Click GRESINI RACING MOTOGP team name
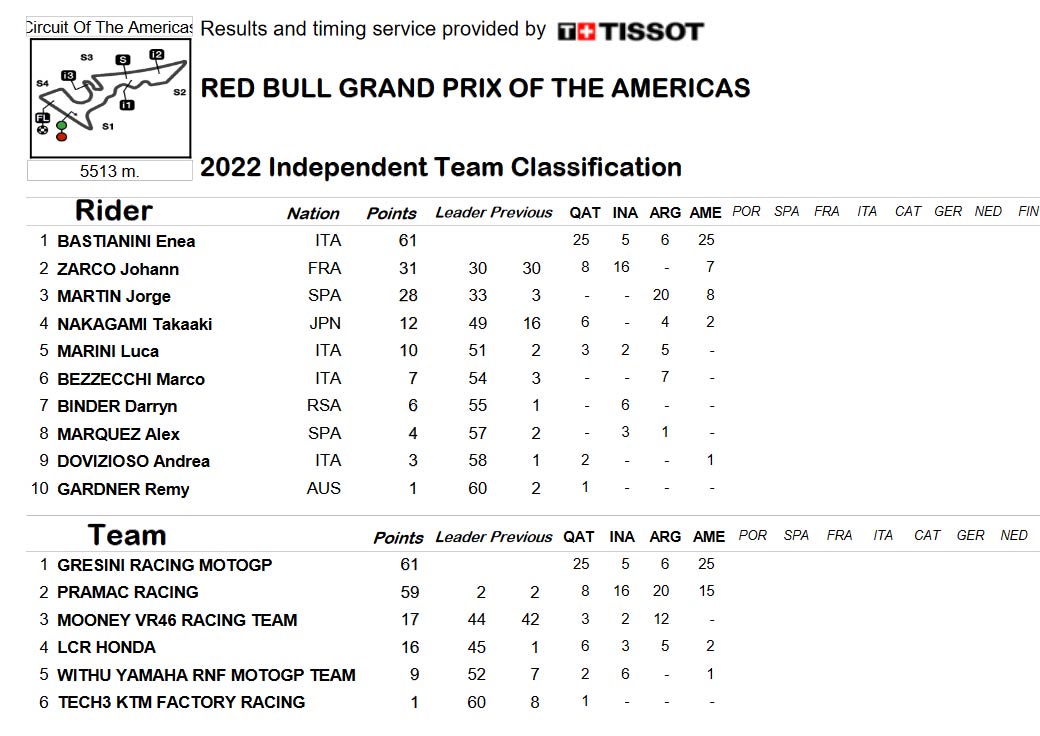 (164, 565)
